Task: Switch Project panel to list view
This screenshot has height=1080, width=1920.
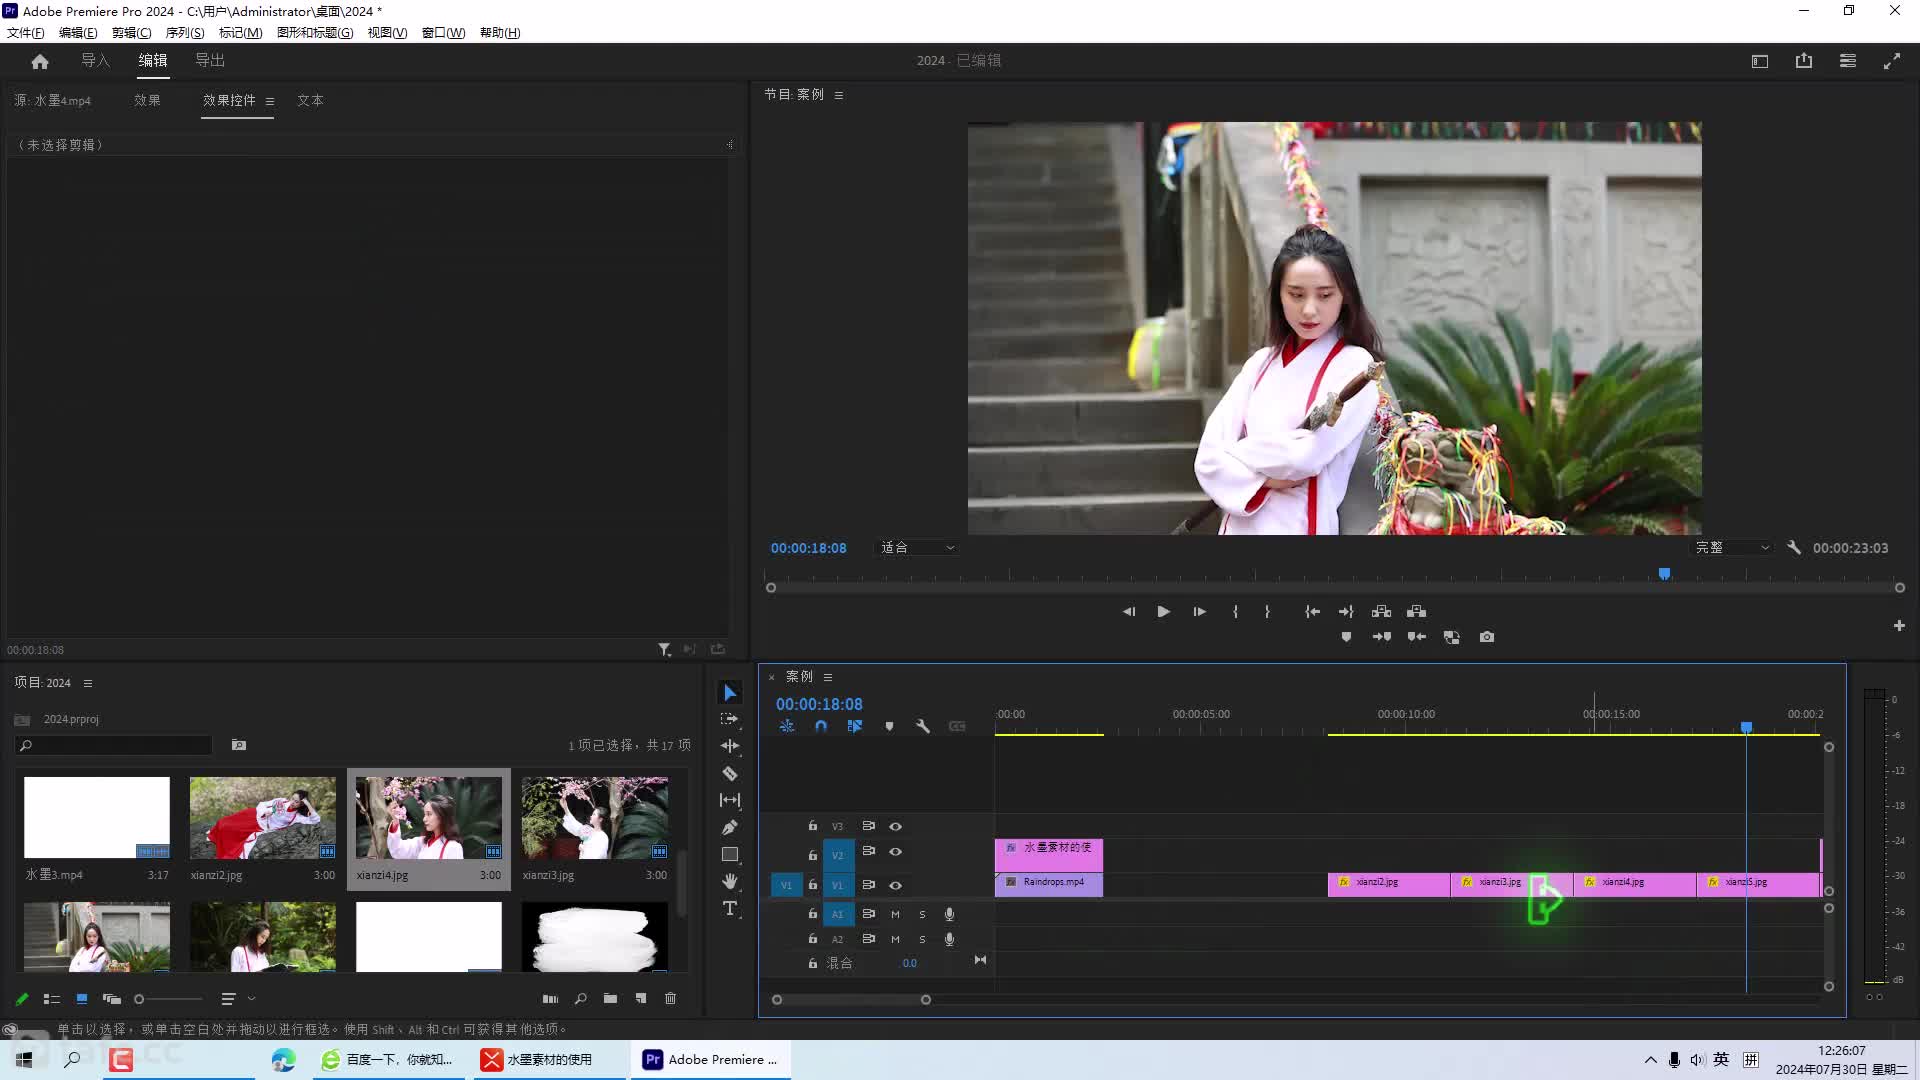Action: pyautogui.click(x=52, y=999)
